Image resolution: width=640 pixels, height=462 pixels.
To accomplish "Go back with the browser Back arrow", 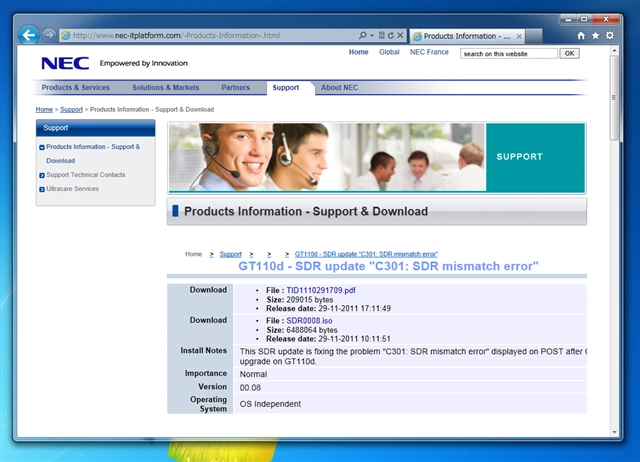I will (x=29, y=36).
